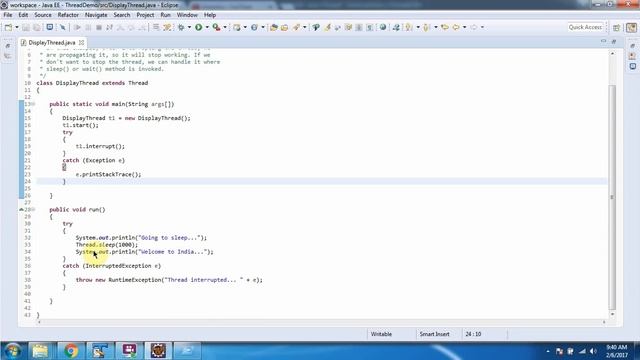Click the Previous Annotation icon
640x360 pixels.
(x=427, y=27)
